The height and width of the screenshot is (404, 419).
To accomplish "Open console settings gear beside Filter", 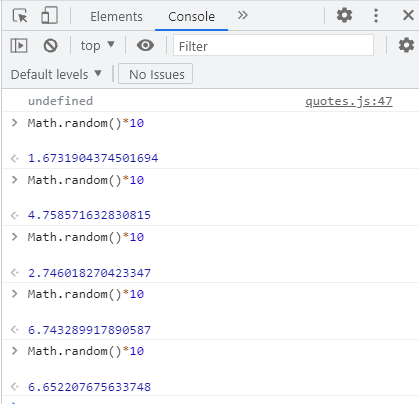I will point(406,45).
